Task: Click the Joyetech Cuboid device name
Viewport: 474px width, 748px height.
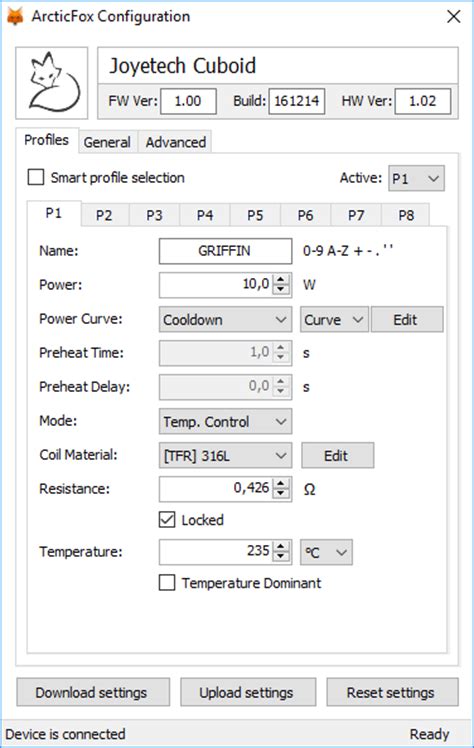Action: point(183,66)
